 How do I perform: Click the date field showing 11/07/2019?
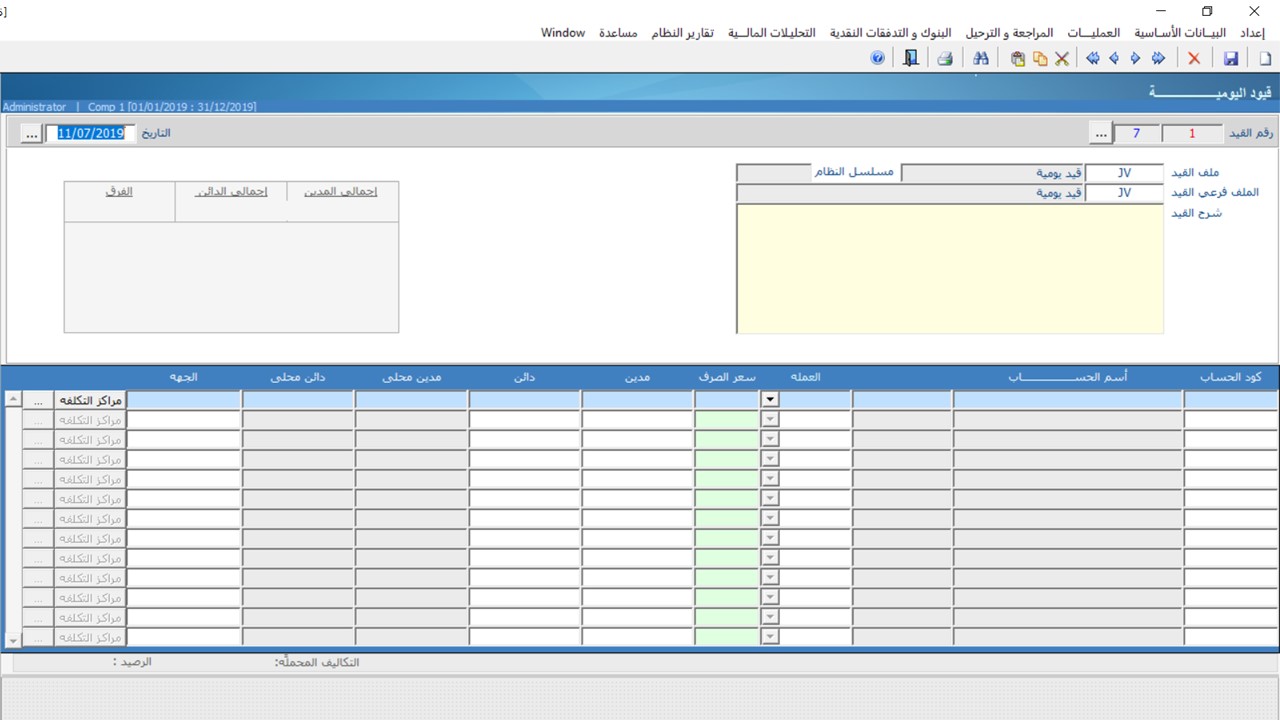pyautogui.click(x=90, y=134)
